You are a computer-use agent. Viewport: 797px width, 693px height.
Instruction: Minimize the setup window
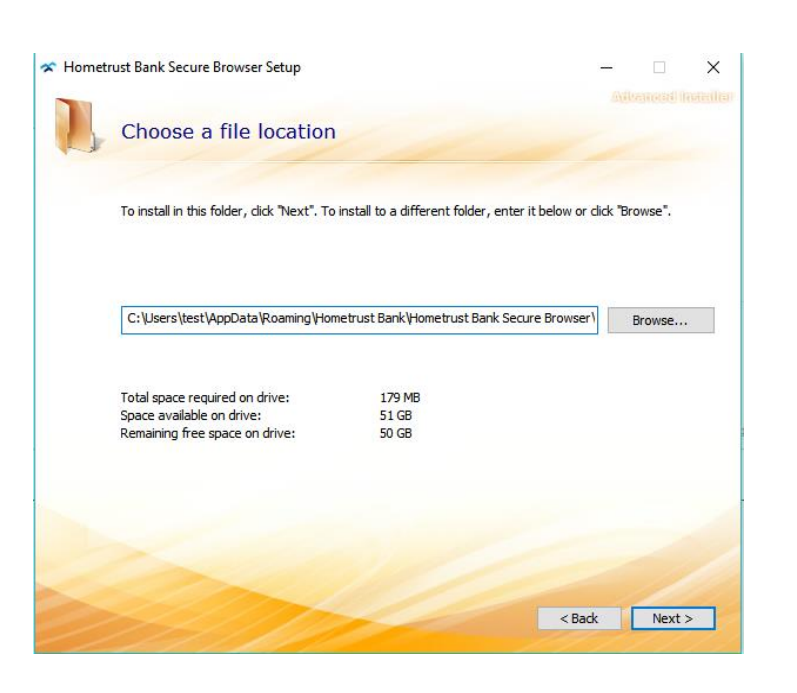coord(606,67)
